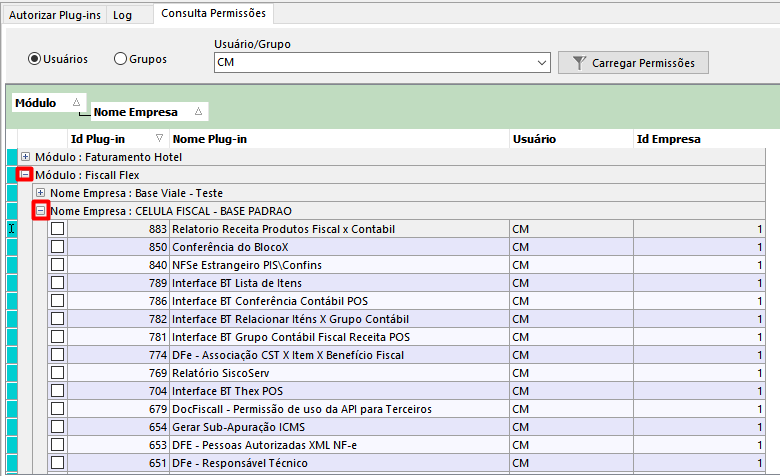Image resolution: width=780 pixels, height=476 pixels.
Task: Toggle checkbox for 704 Interface BT Thex POS
Action: (58, 390)
